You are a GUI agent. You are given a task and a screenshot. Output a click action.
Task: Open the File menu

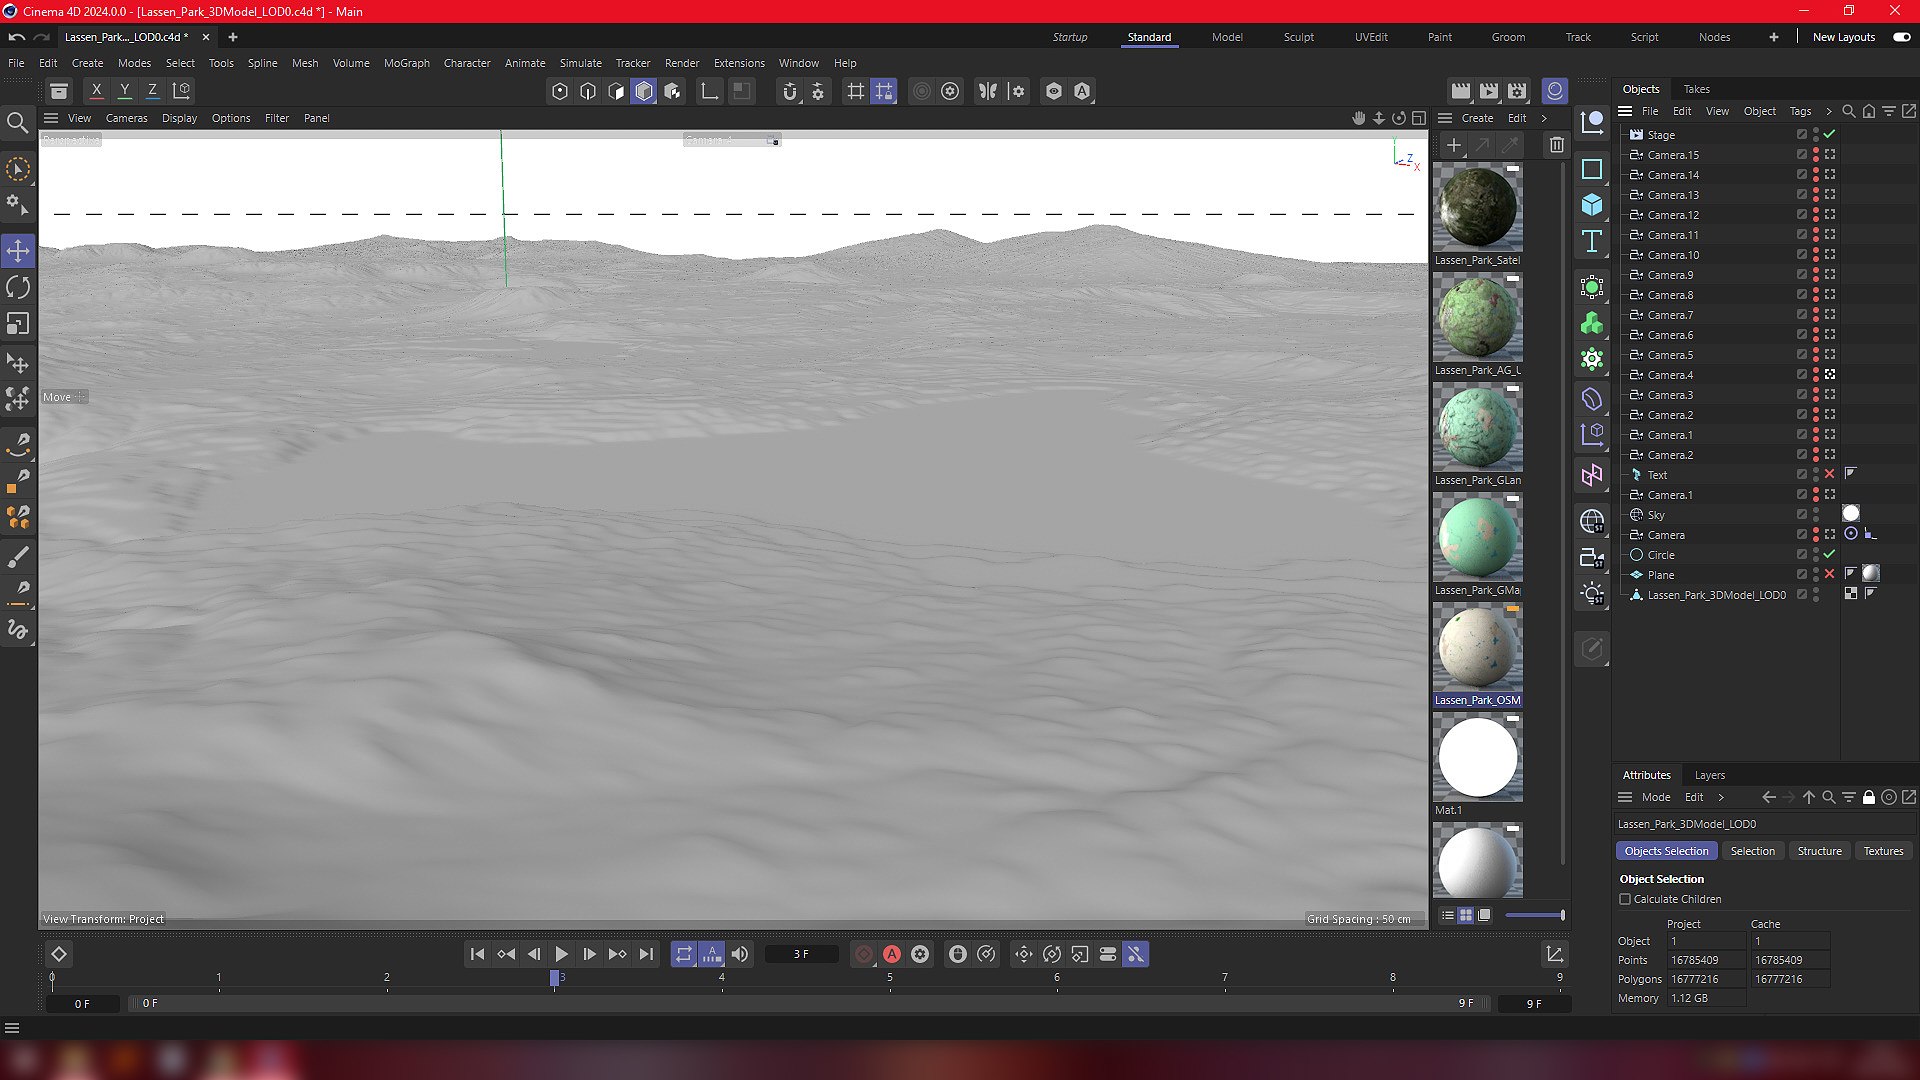click(x=16, y=63)
